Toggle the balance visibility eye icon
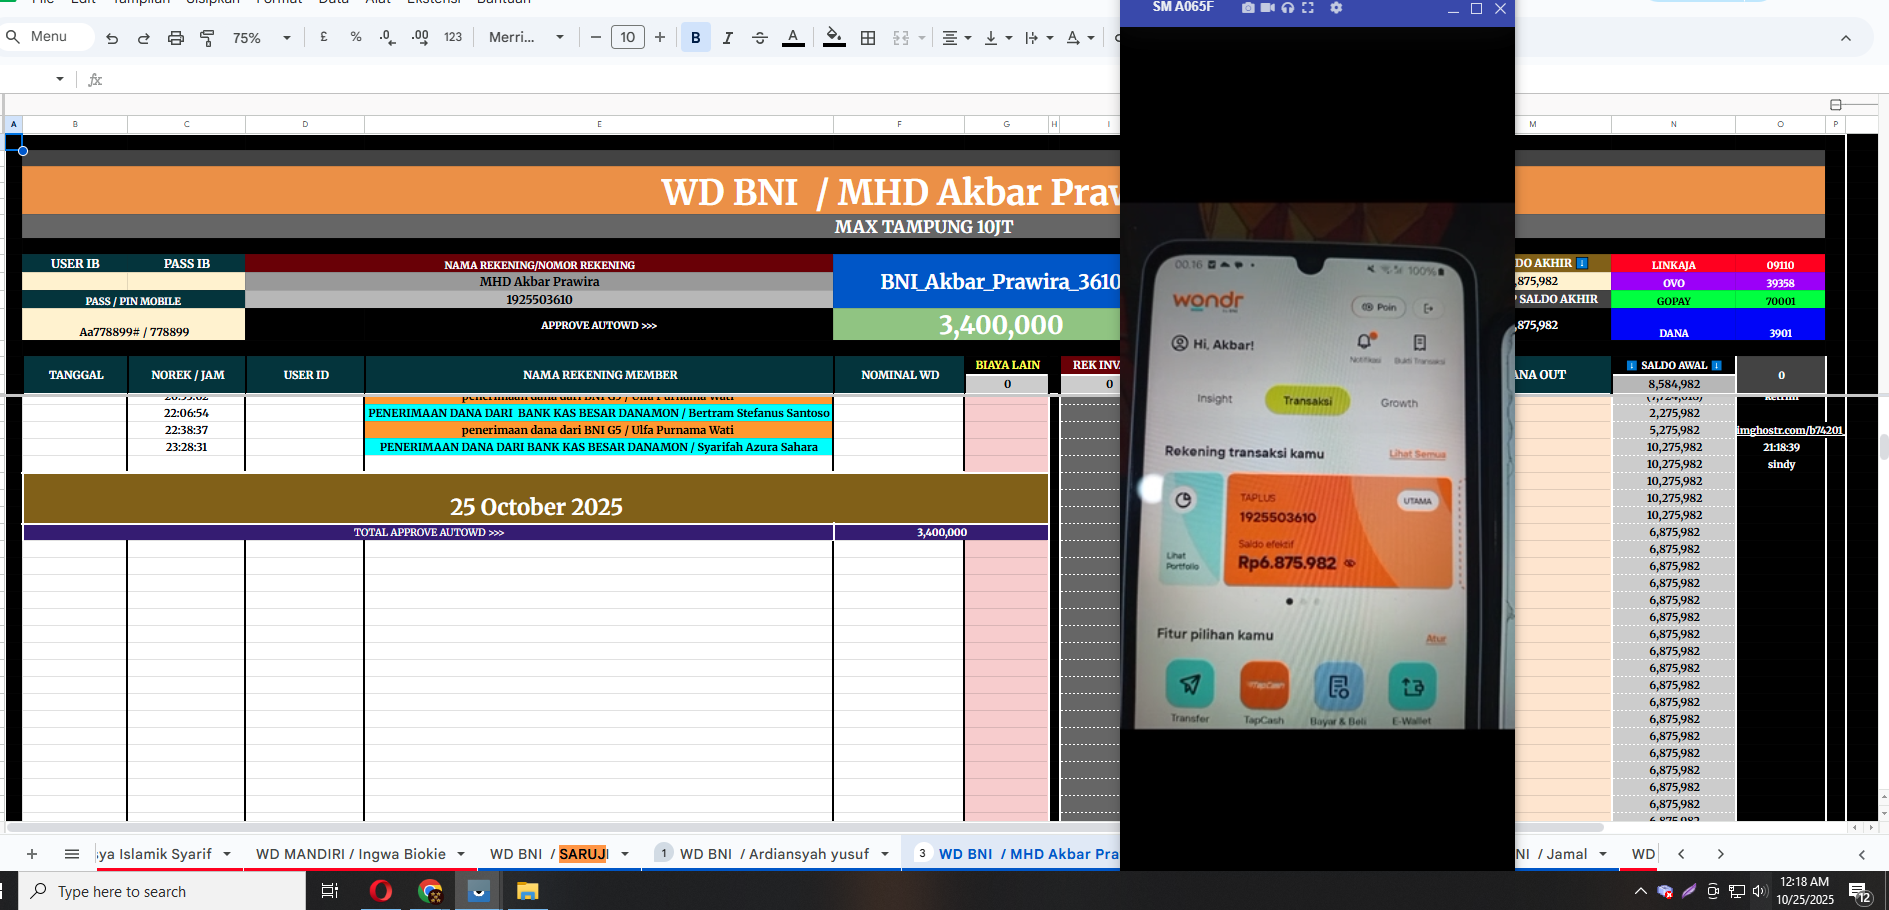1889x910 pixels. tap(1350, 563)
